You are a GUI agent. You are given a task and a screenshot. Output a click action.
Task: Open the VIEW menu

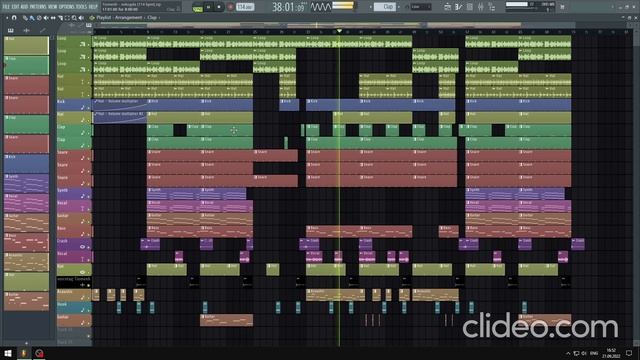point(53,7)
